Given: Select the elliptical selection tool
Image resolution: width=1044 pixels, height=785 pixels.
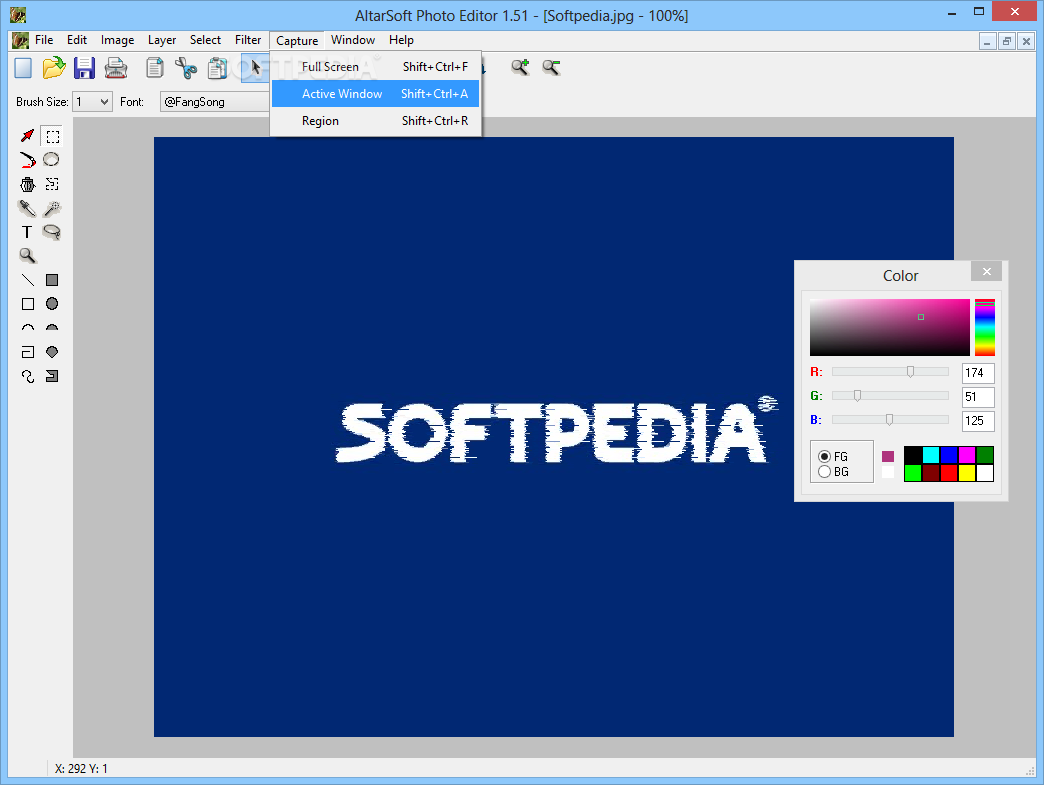Looking at the screenshot, I should pyautogui.click(x=51, y=160).
